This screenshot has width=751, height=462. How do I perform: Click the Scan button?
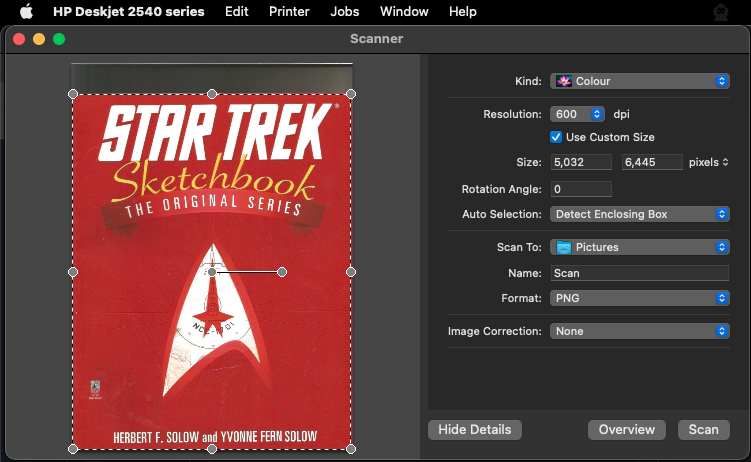704,429
